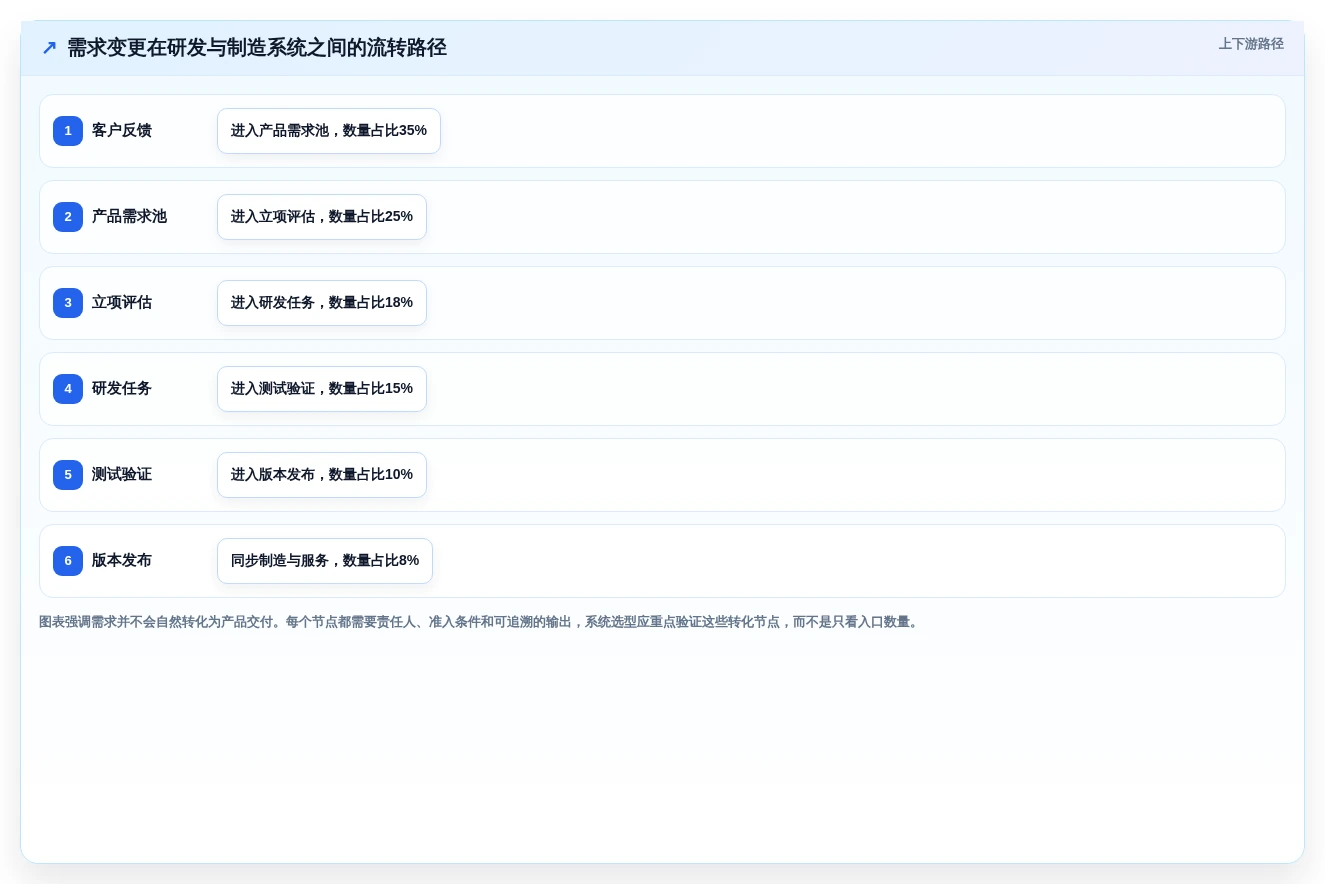Click the 研发任务 step label

(x=122, y=389)
